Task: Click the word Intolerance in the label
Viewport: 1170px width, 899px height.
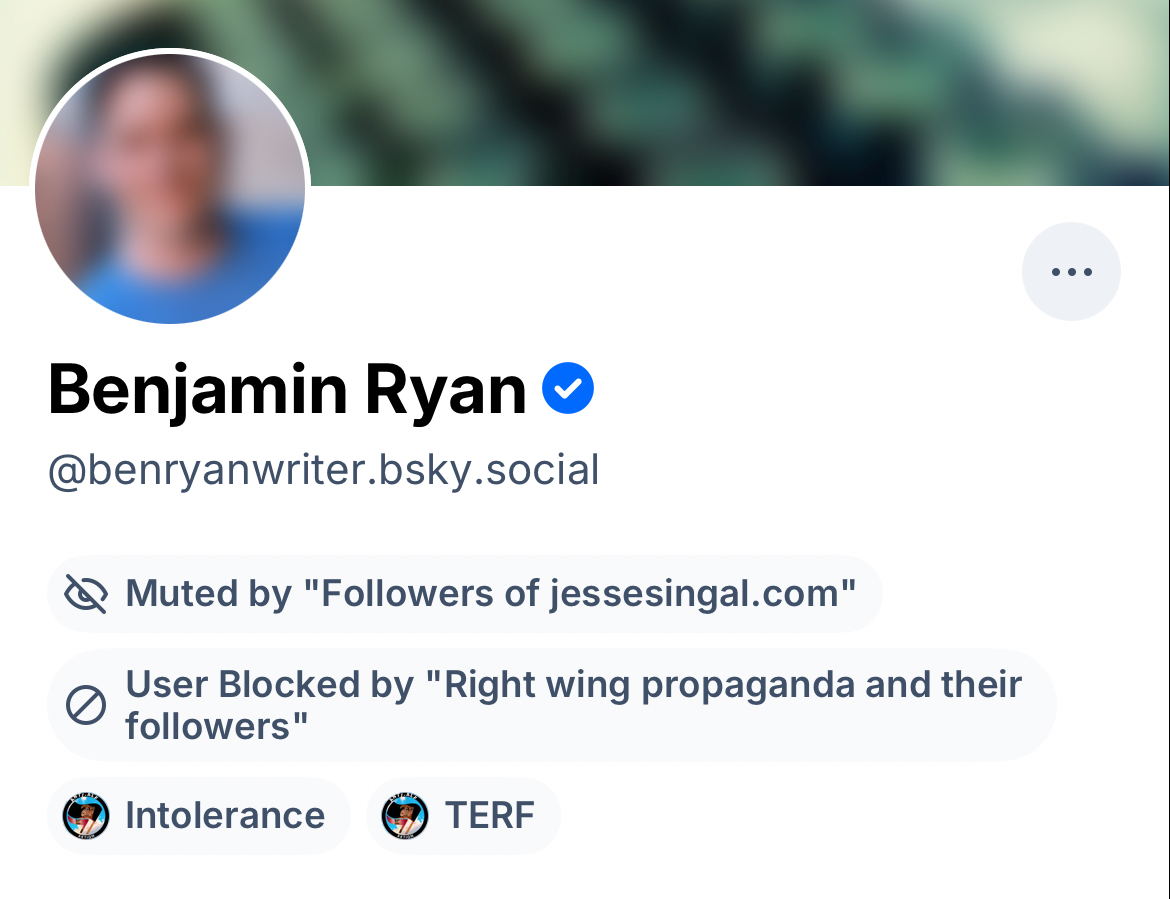Action: coord(225,816)
